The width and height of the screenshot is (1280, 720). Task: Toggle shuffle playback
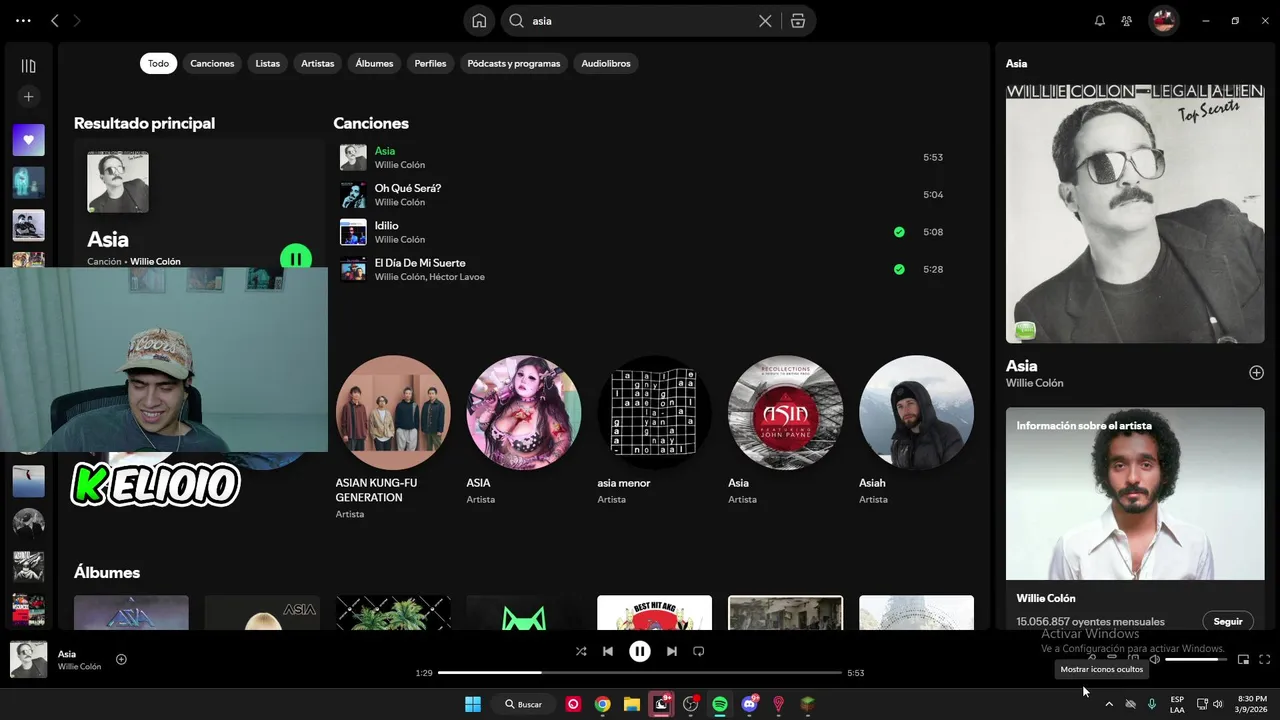click(x=581, y=651)
